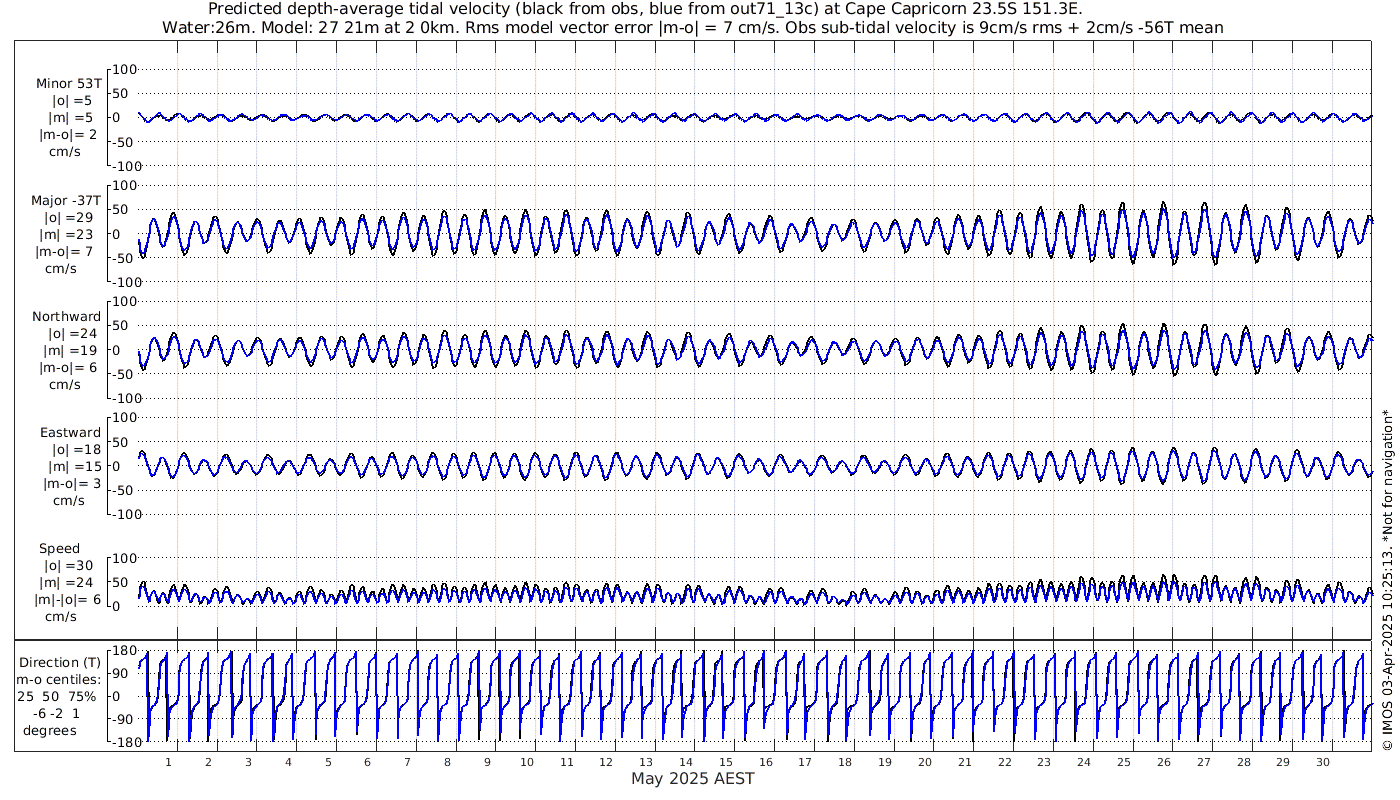Select day 22 on the date axis
Screen dimensions: 1400x800
point(1004,762)
